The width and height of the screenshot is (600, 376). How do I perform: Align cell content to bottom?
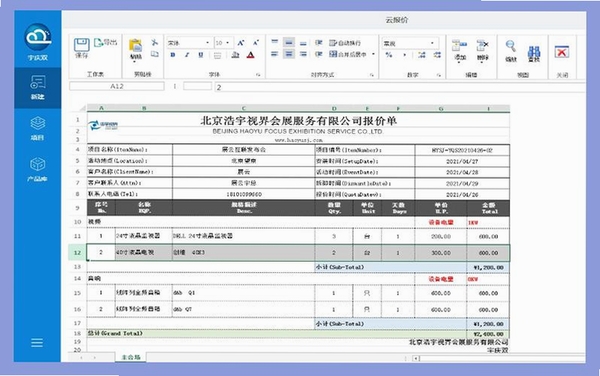click(303, 42)
